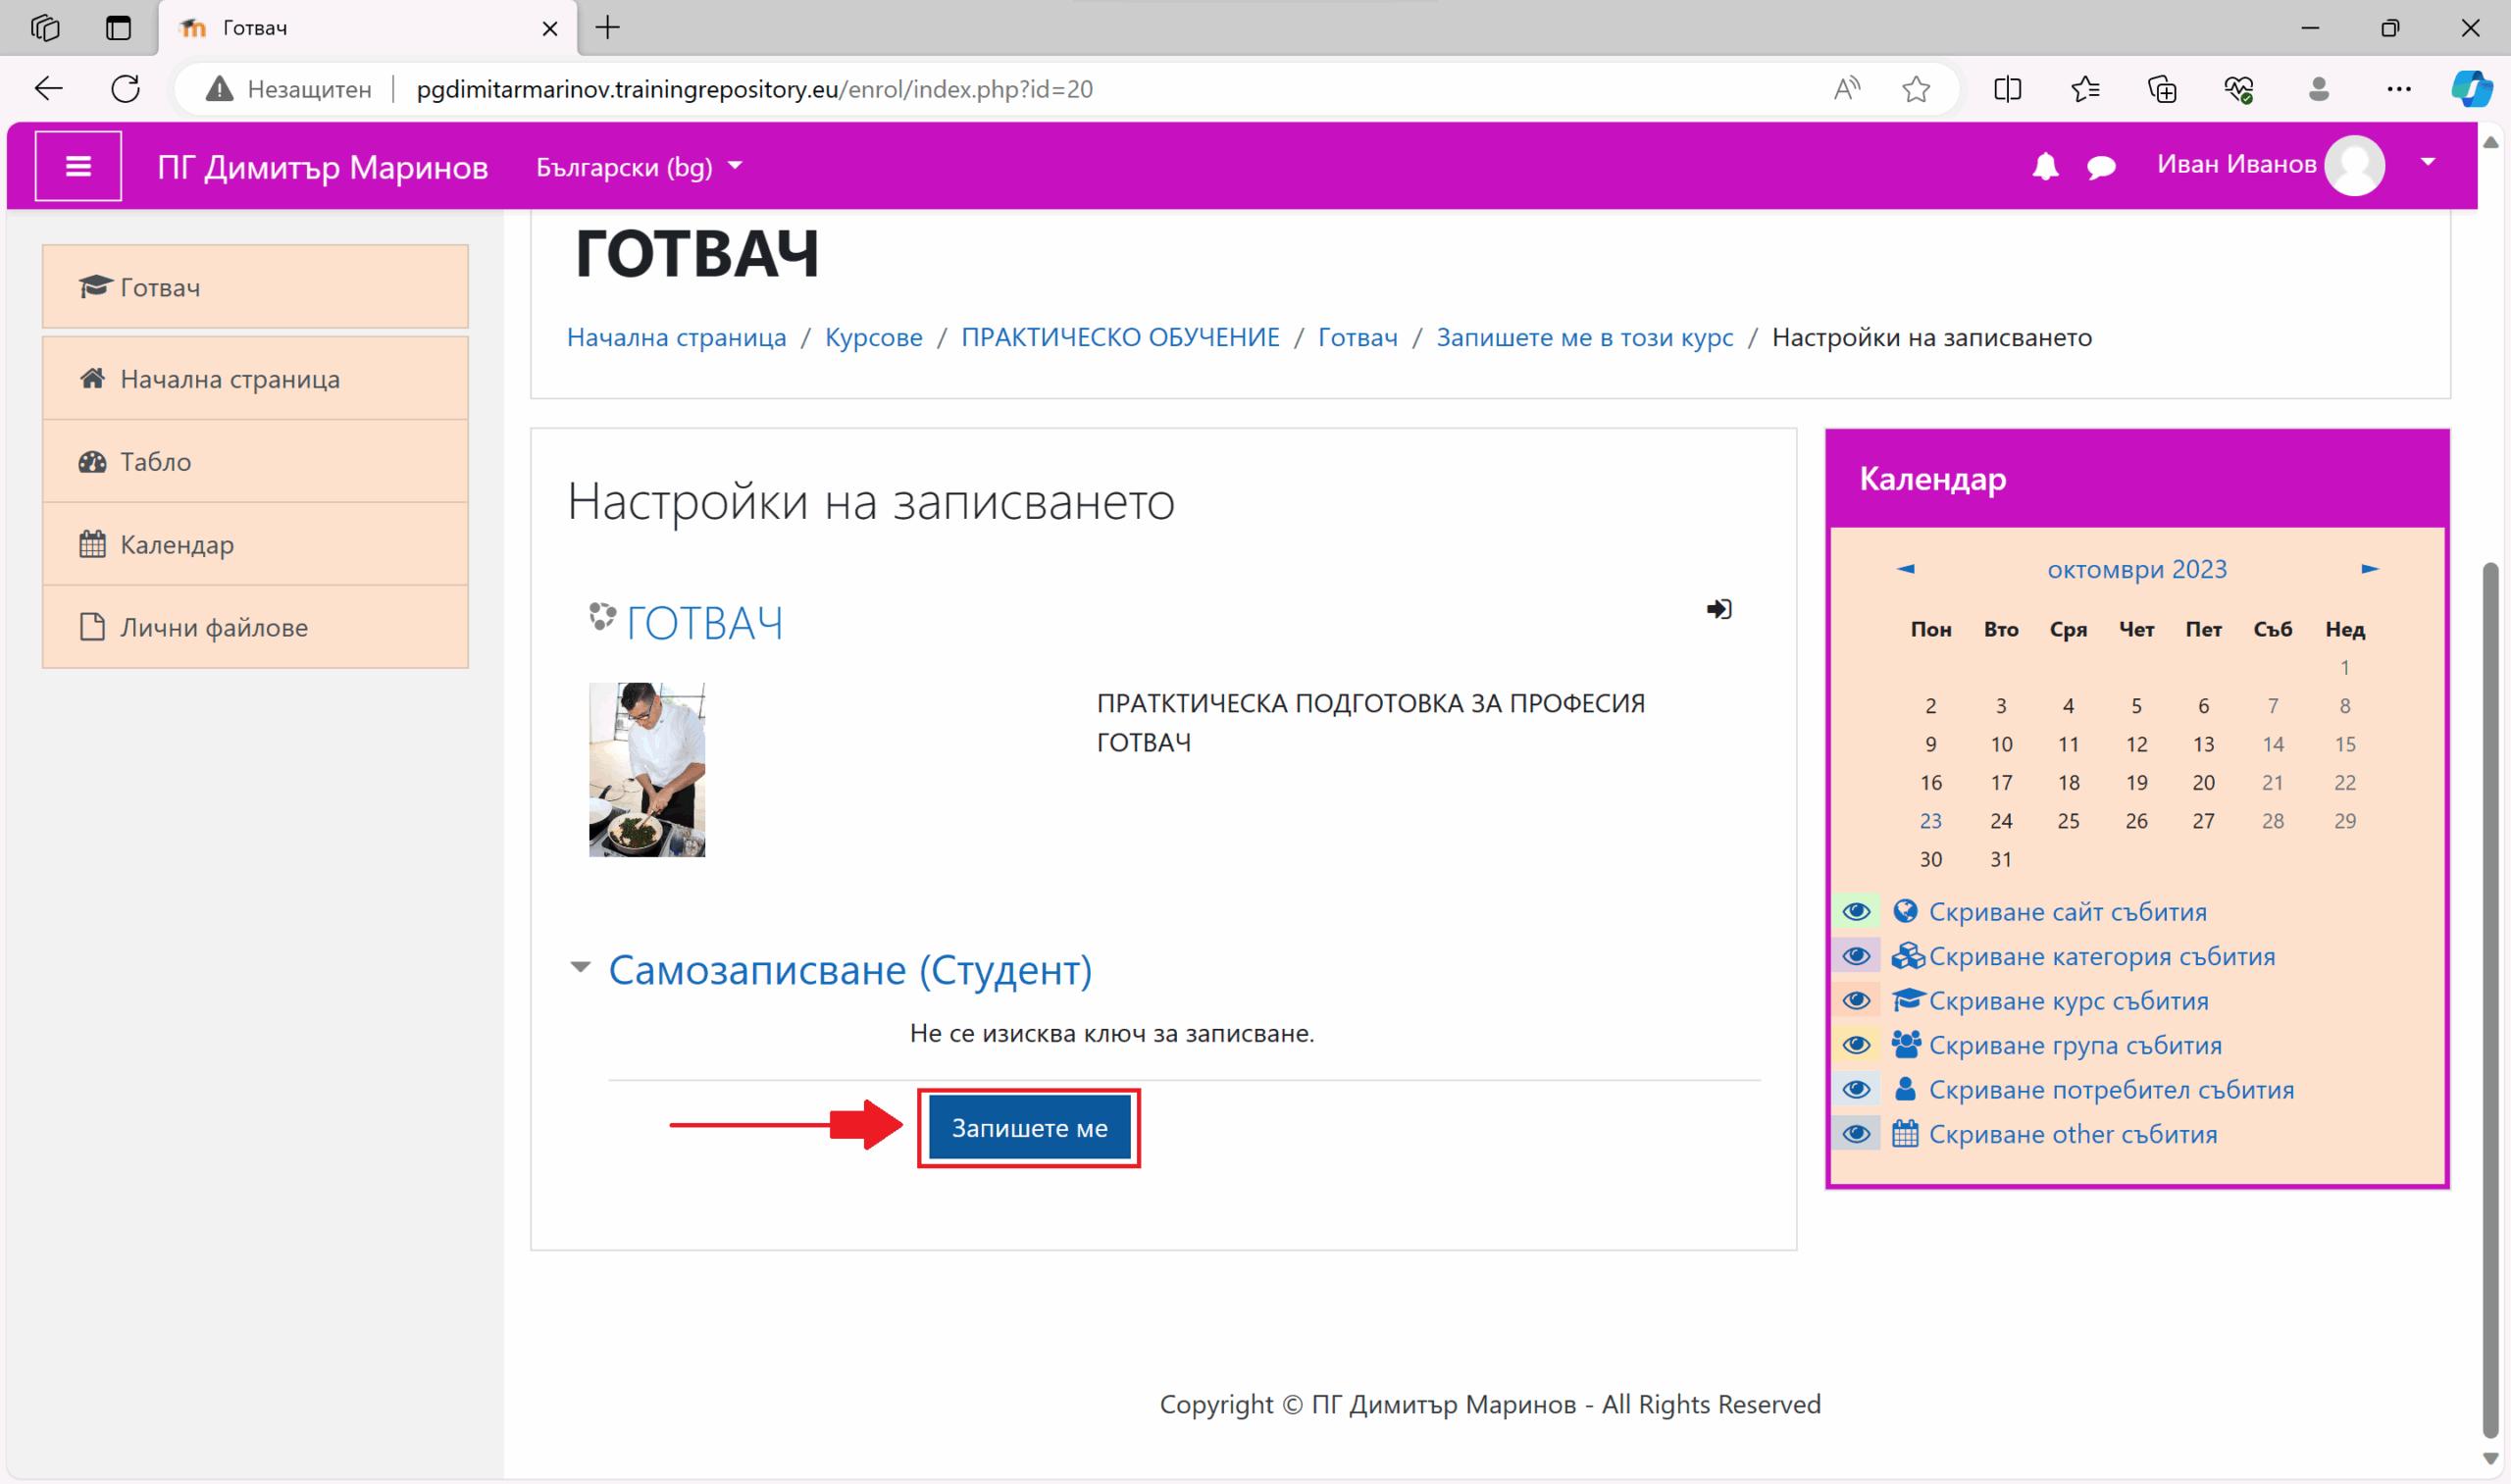This screenshot has height=1484, width=2511.
Task: Toggle eye for course events visibility
Action: (x=1856, y=1000)
